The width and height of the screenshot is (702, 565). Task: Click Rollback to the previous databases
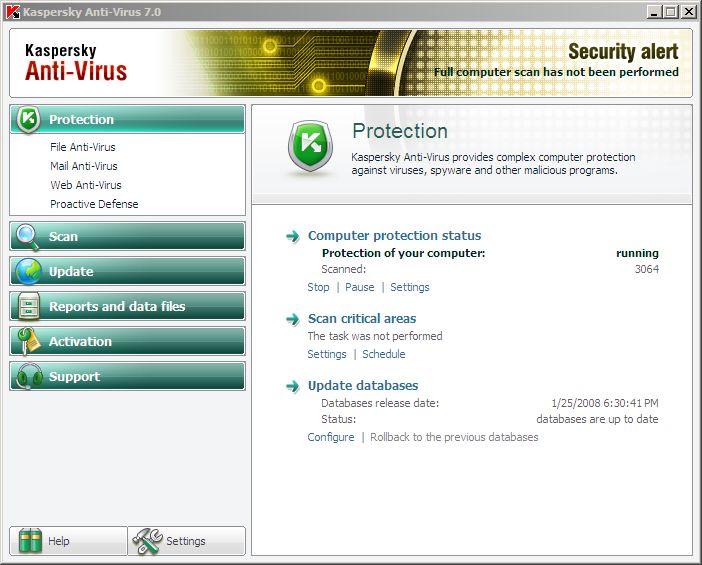(454, 437)
